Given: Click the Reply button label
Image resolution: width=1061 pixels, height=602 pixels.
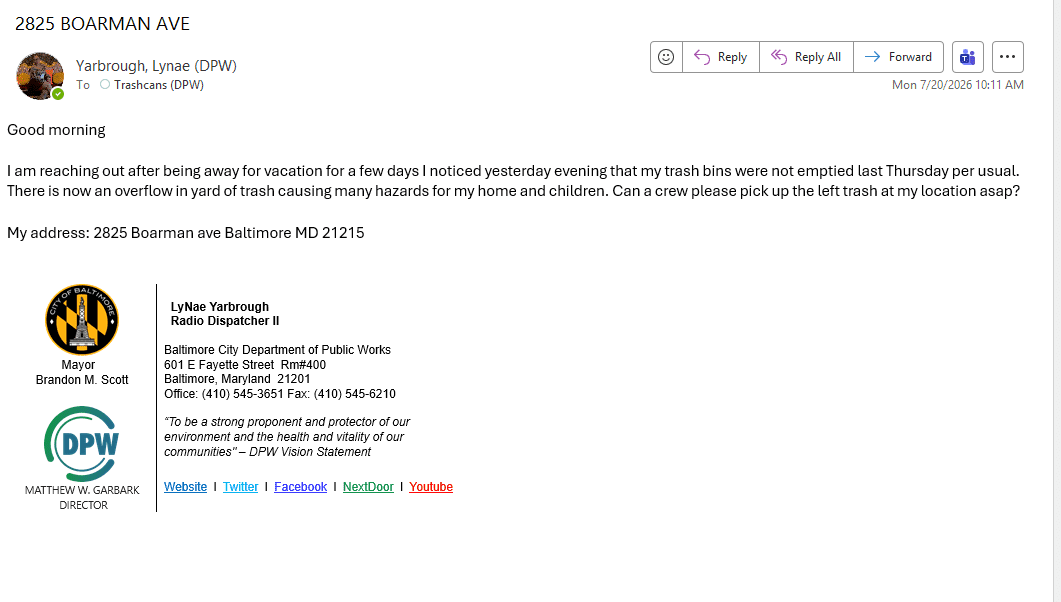Looking at the screenshot, I should pos(732,57).
